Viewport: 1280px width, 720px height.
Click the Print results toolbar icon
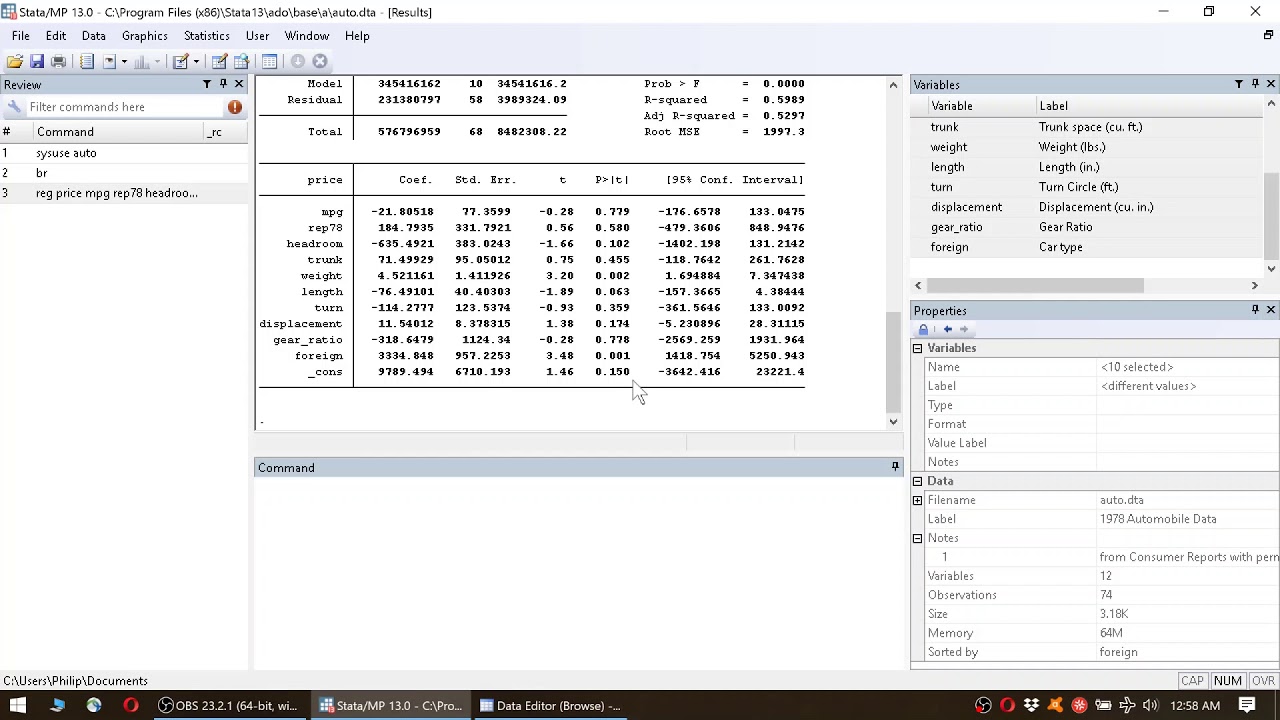[58, 61]
